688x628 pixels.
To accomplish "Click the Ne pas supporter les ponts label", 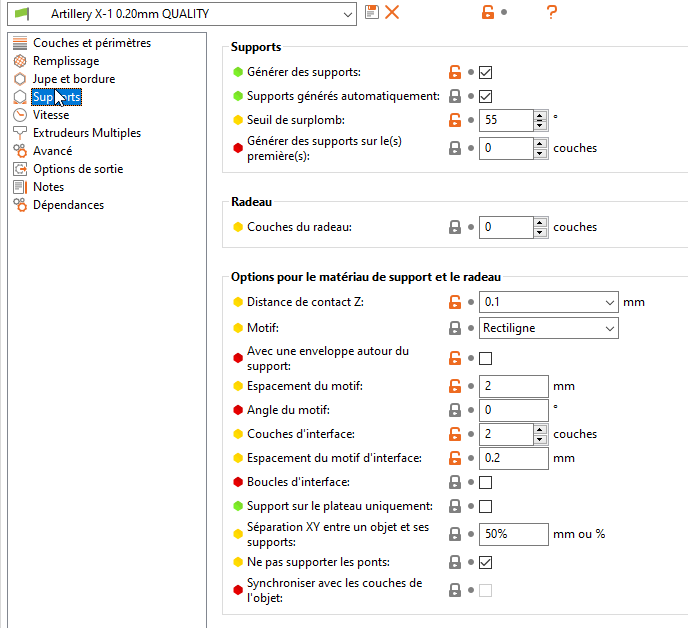I will click(318, 562).
